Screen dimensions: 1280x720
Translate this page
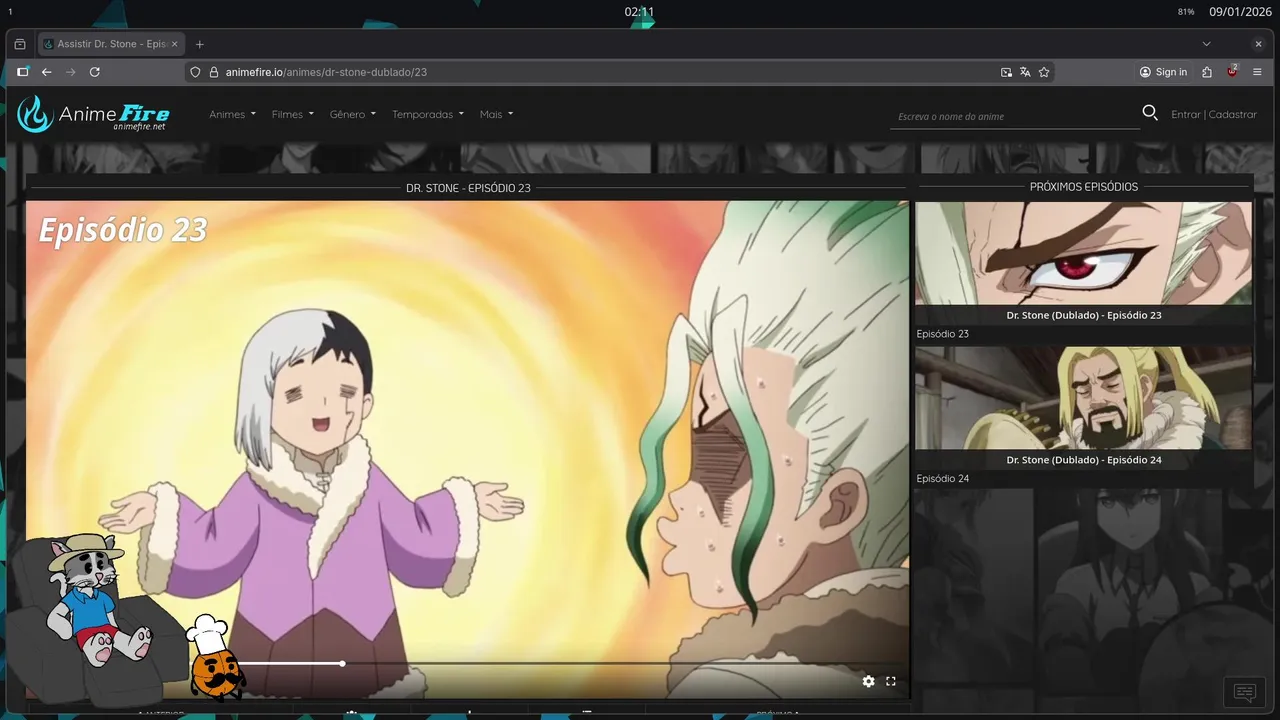click(x=1025, y=72)
